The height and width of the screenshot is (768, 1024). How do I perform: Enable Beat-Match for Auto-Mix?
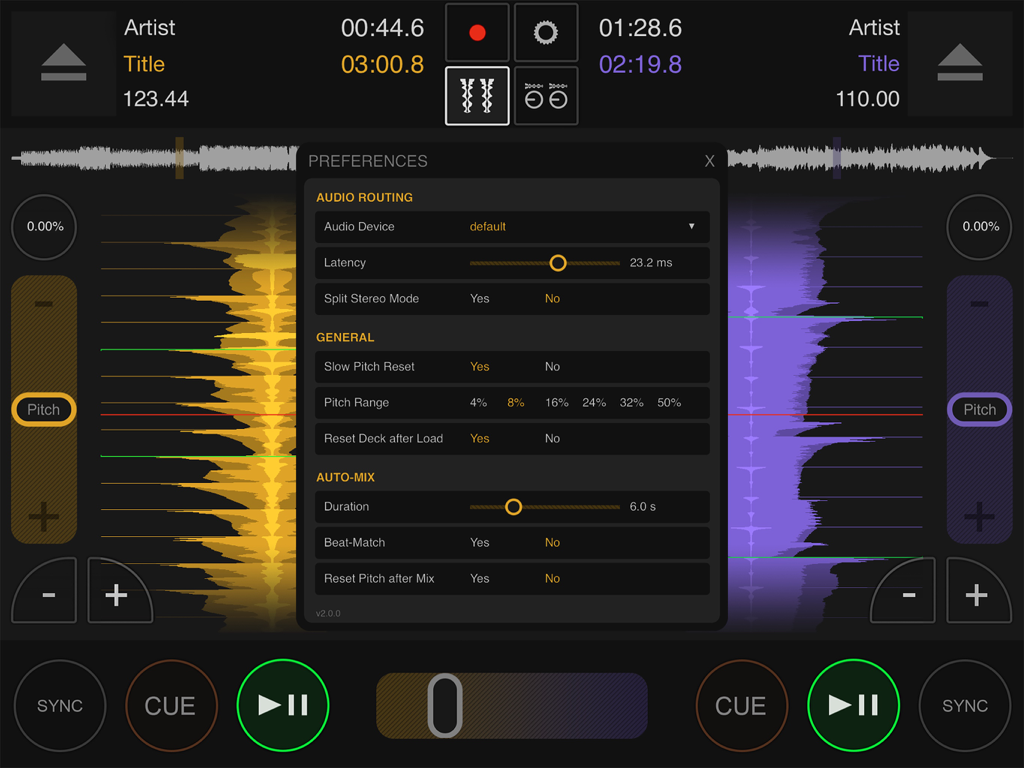pos(479,542)
